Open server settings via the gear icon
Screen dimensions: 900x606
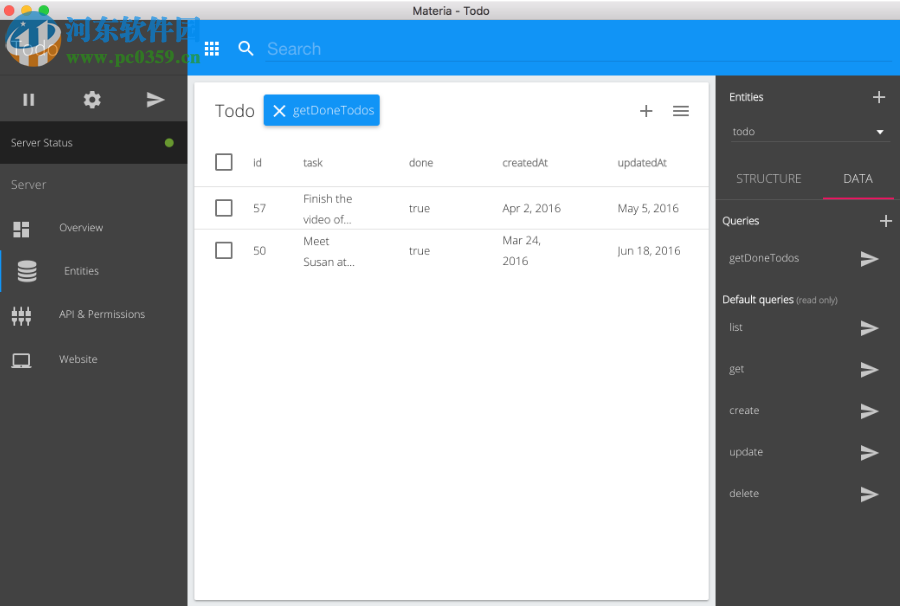pos(92,100)
